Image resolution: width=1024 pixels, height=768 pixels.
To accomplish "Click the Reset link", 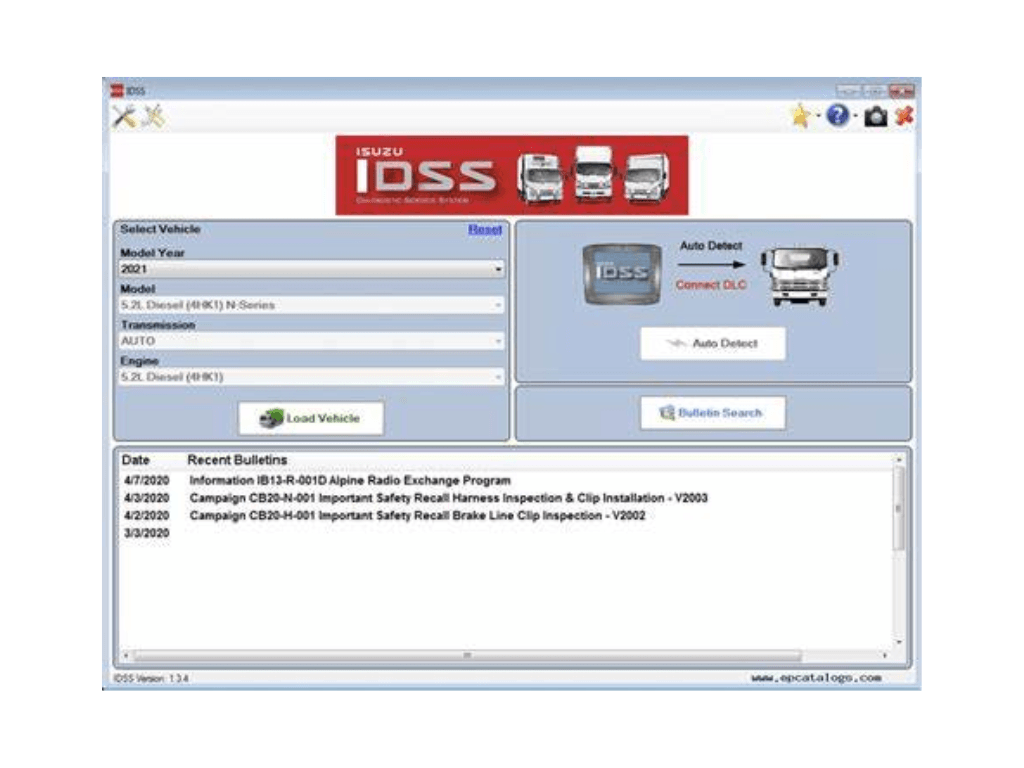I will [485, 229].
